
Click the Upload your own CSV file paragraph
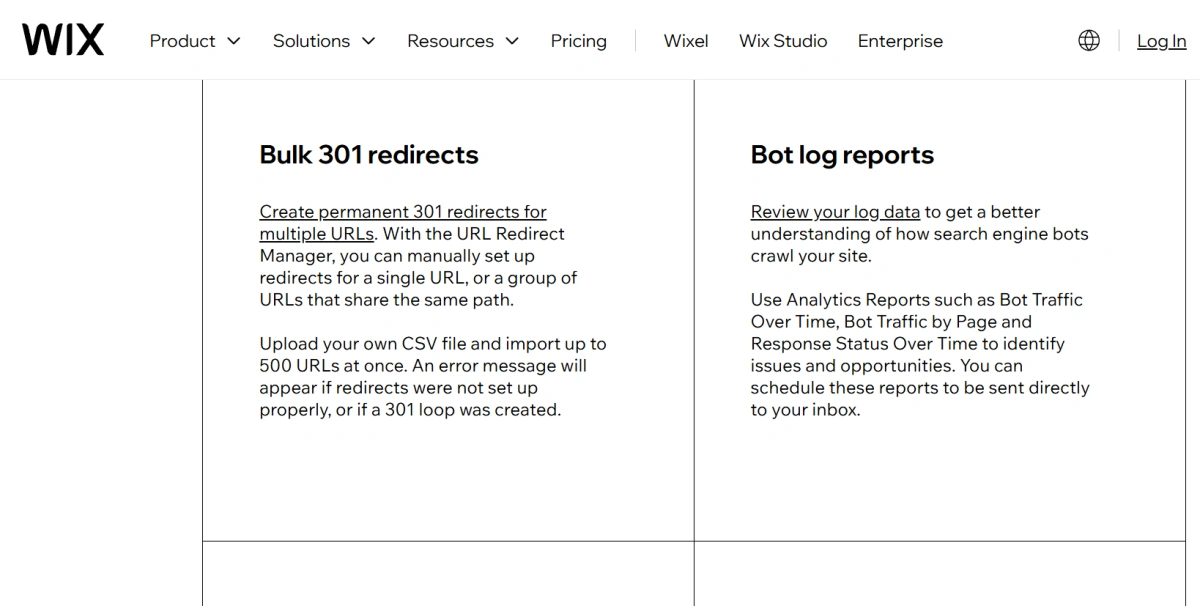tap(433, 377)
